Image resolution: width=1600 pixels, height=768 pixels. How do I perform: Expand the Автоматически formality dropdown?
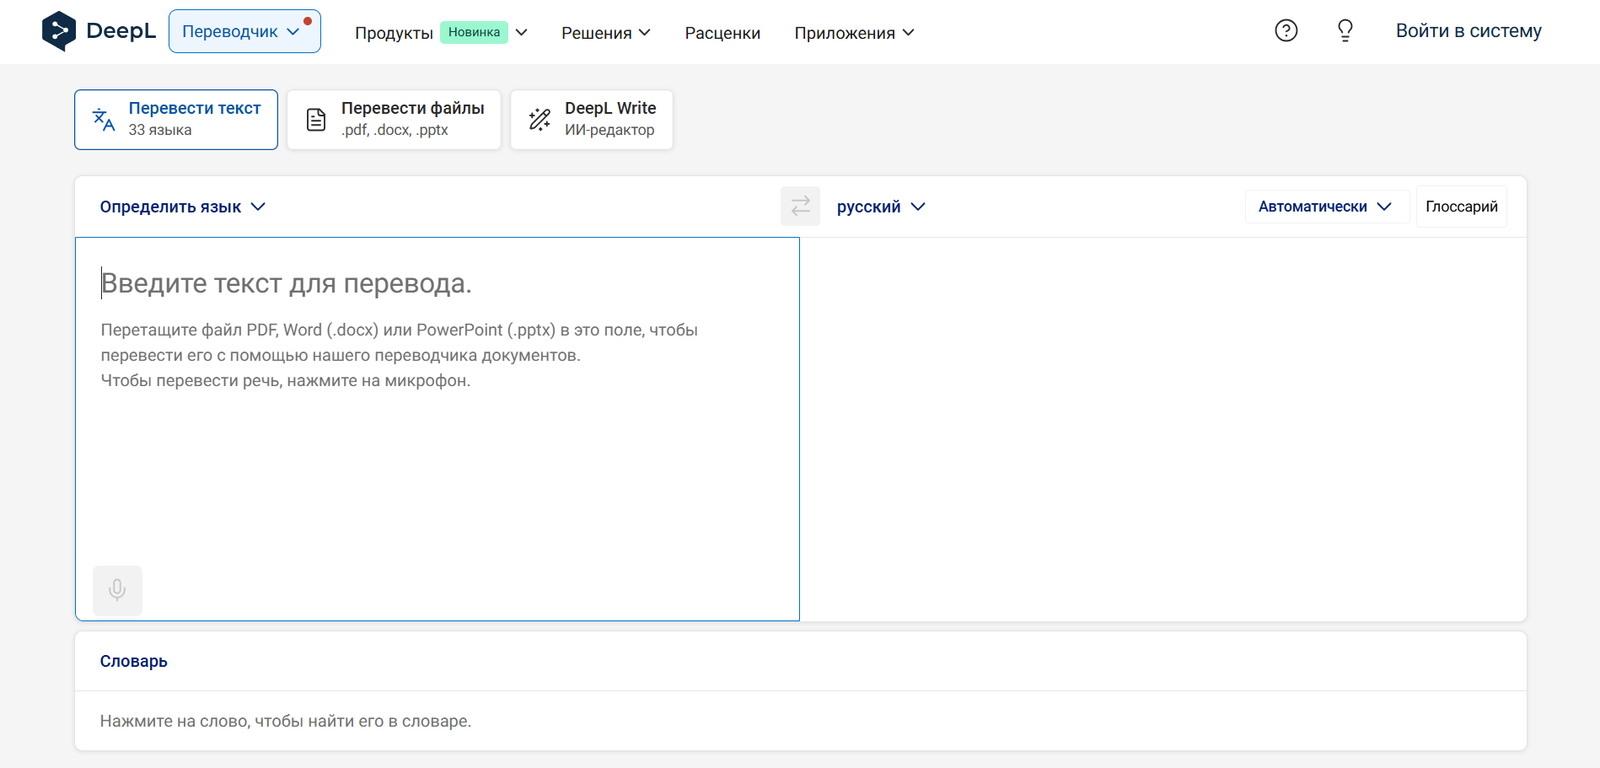click(x=1324, y=207)
